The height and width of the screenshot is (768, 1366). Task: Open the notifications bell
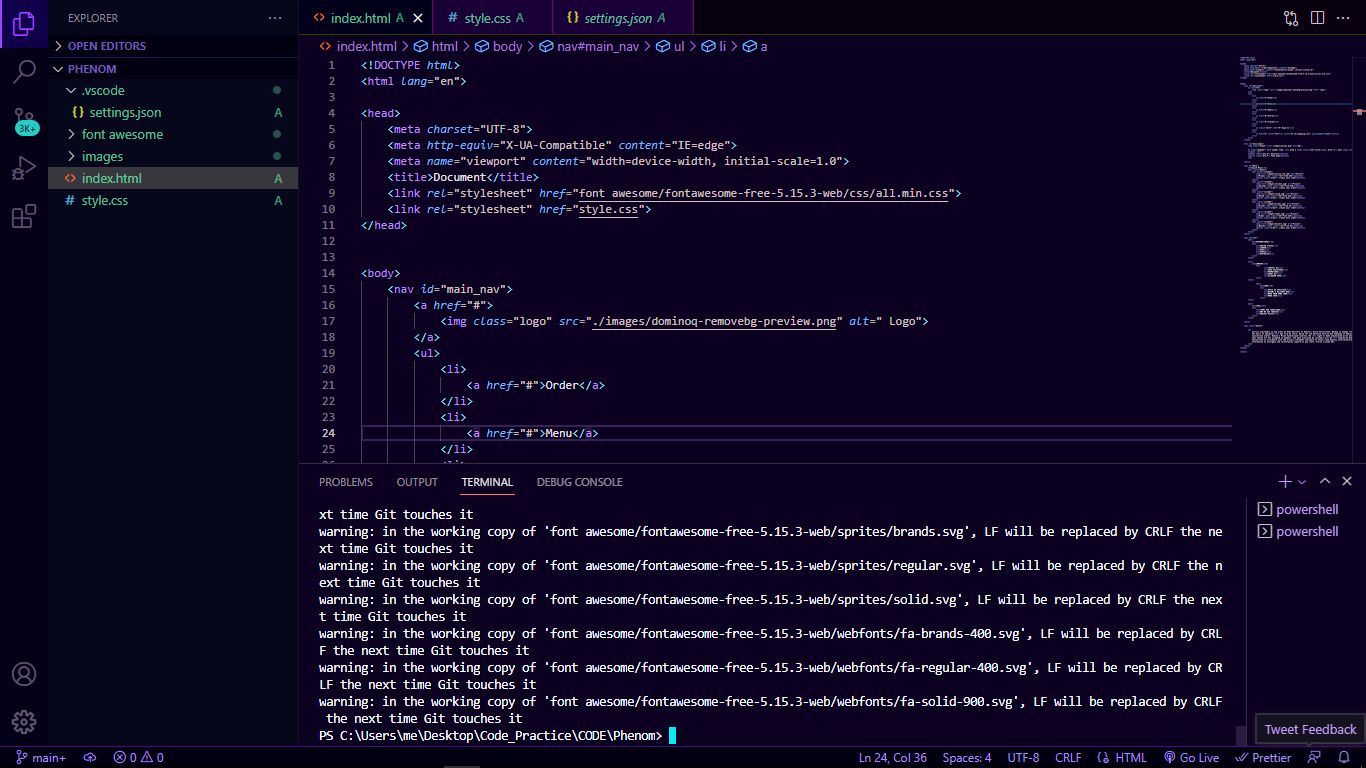(1345, 758)
